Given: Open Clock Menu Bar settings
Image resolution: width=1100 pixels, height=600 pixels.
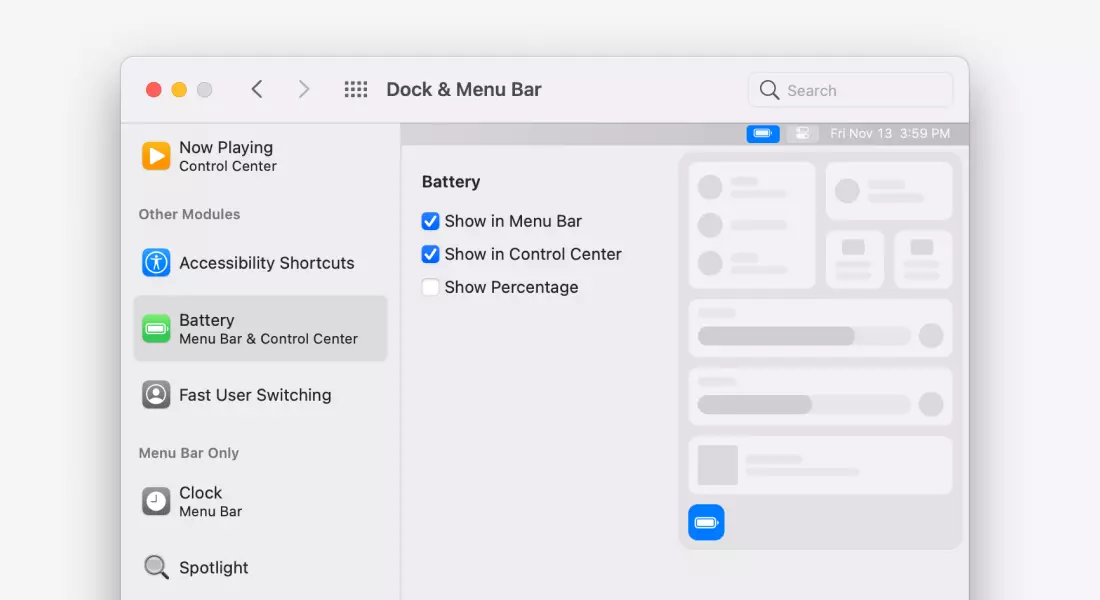Looking at the screenshot, I should click(260, 501).
